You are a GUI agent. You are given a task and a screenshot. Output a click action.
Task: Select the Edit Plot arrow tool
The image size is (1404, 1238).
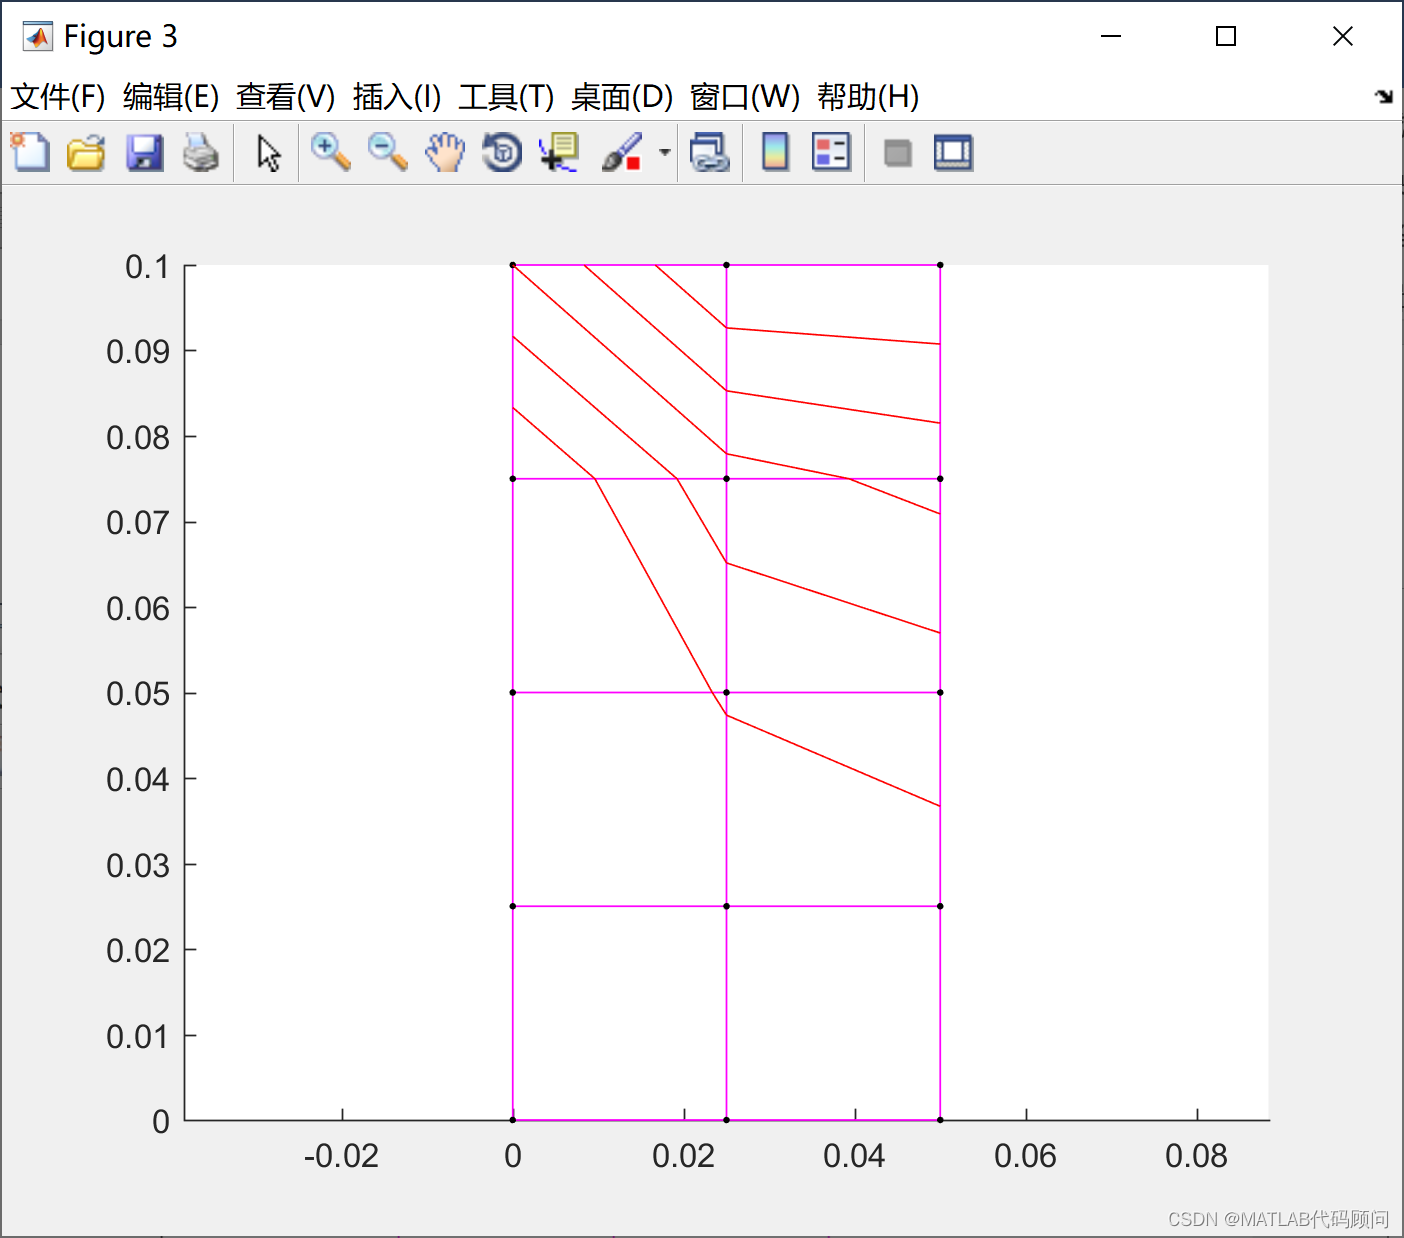click(266, 152)
